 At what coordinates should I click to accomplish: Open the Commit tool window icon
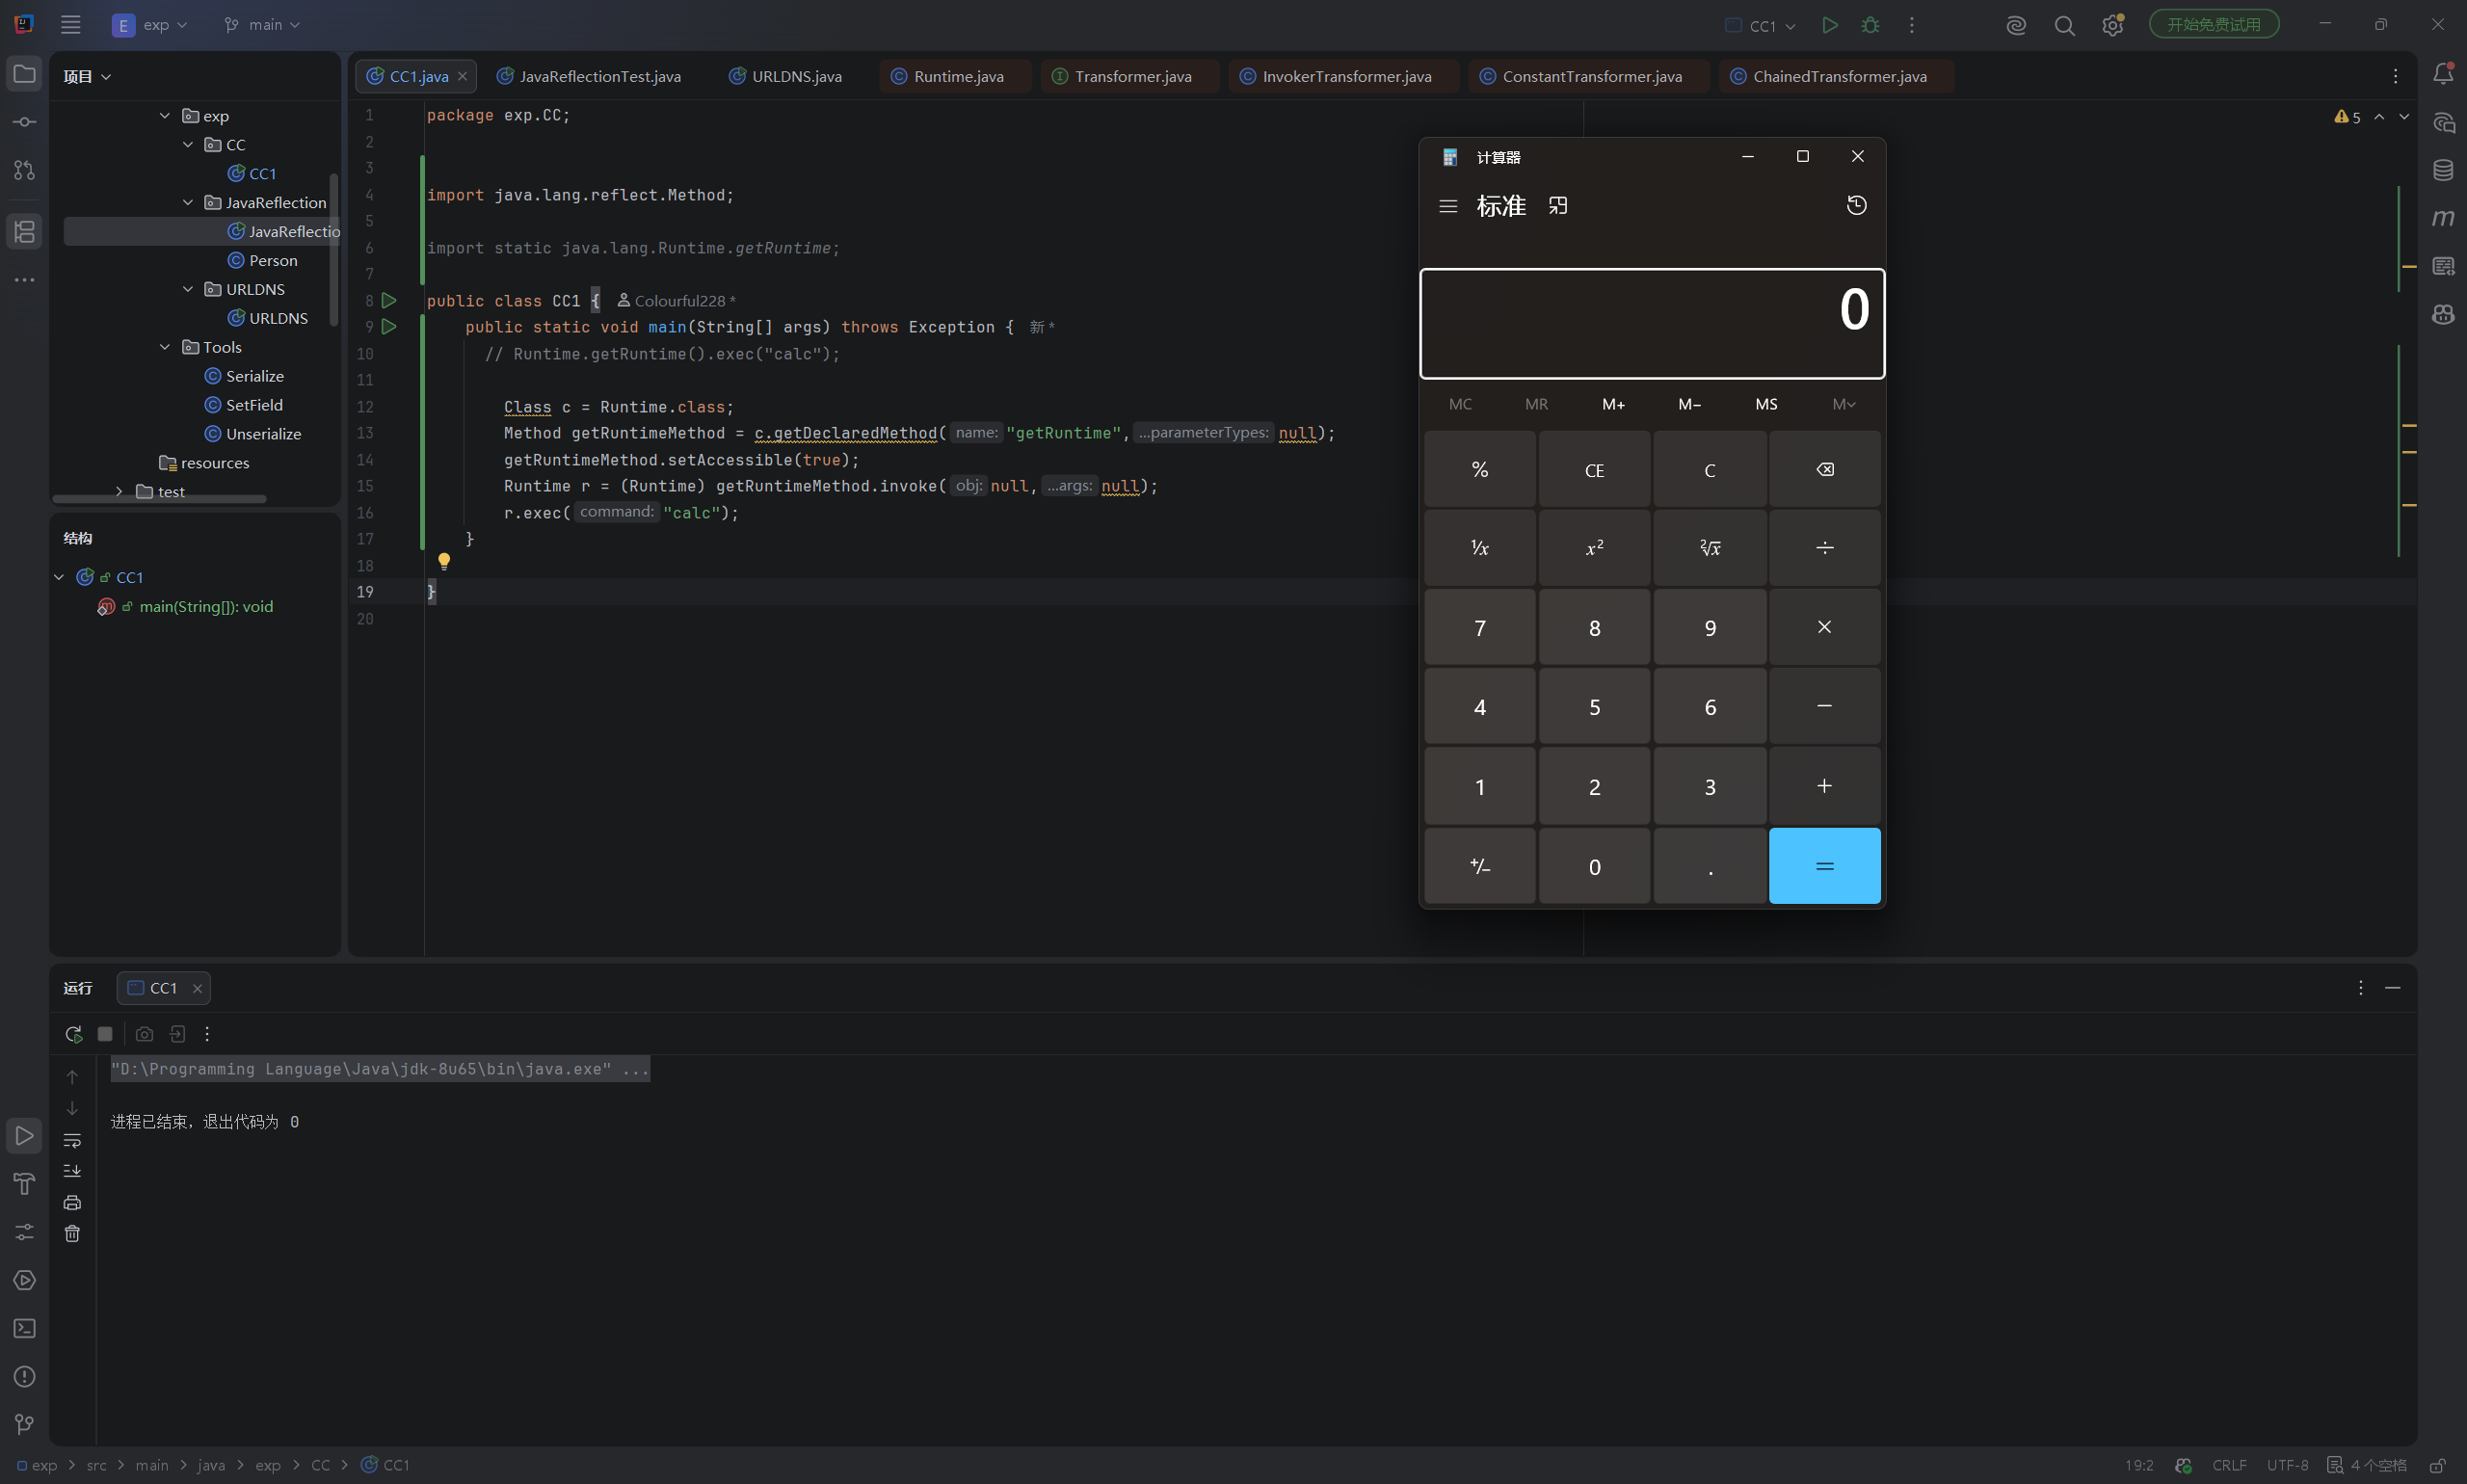(24, 122)
